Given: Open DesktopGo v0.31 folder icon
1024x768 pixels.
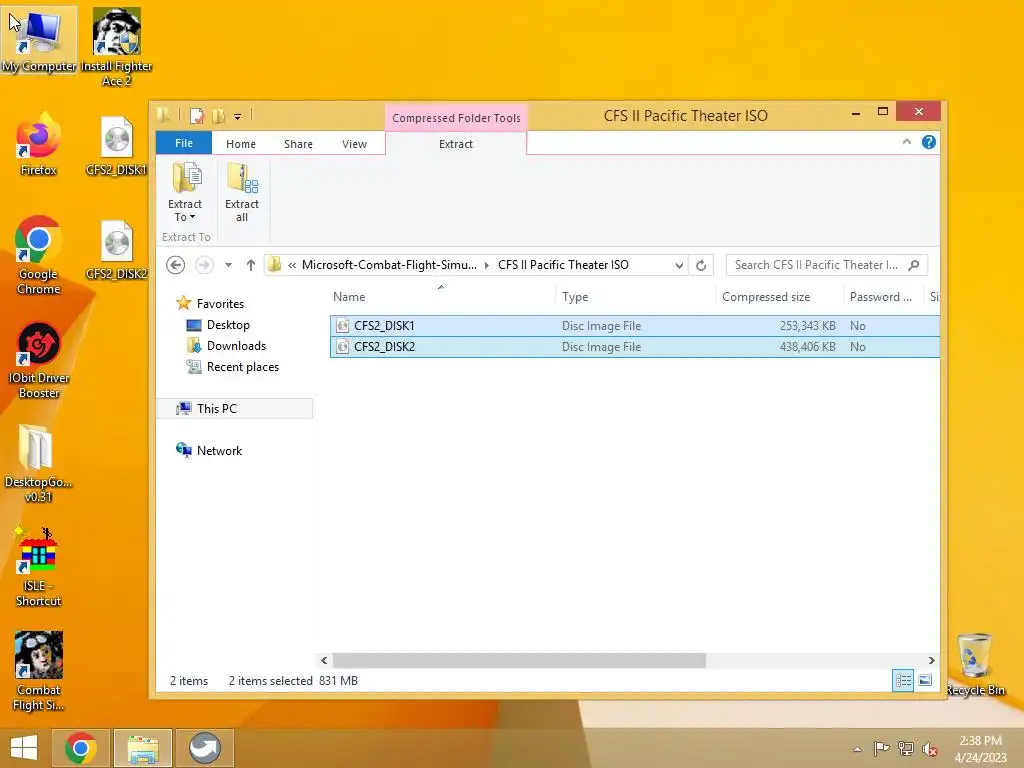Looking at the screenshot, I should (x=39, y=464).
